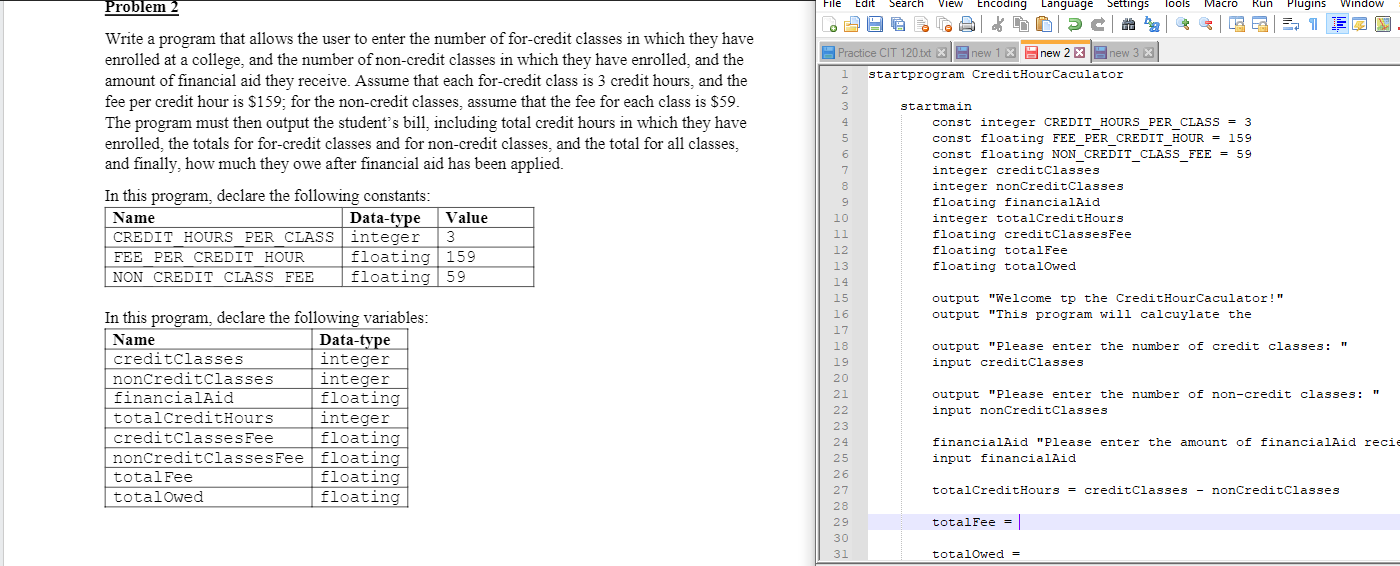Click the 'input nonCreditClasses' line
The height and width of the screenshot is (566, 1400).
coord(1020,410)
